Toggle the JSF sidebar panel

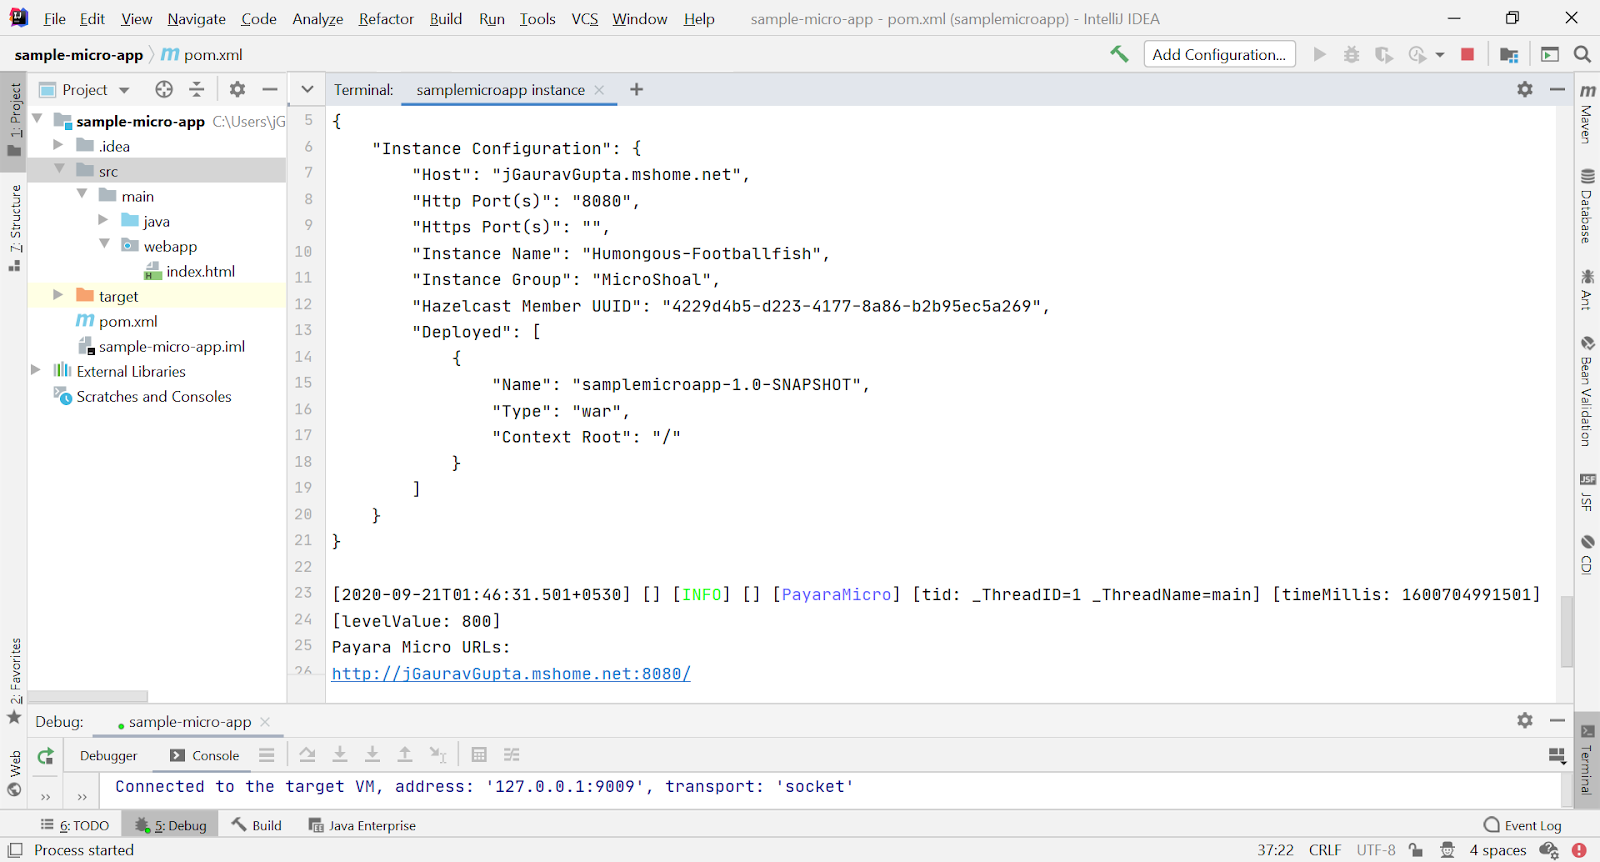tap(1587, 492)
